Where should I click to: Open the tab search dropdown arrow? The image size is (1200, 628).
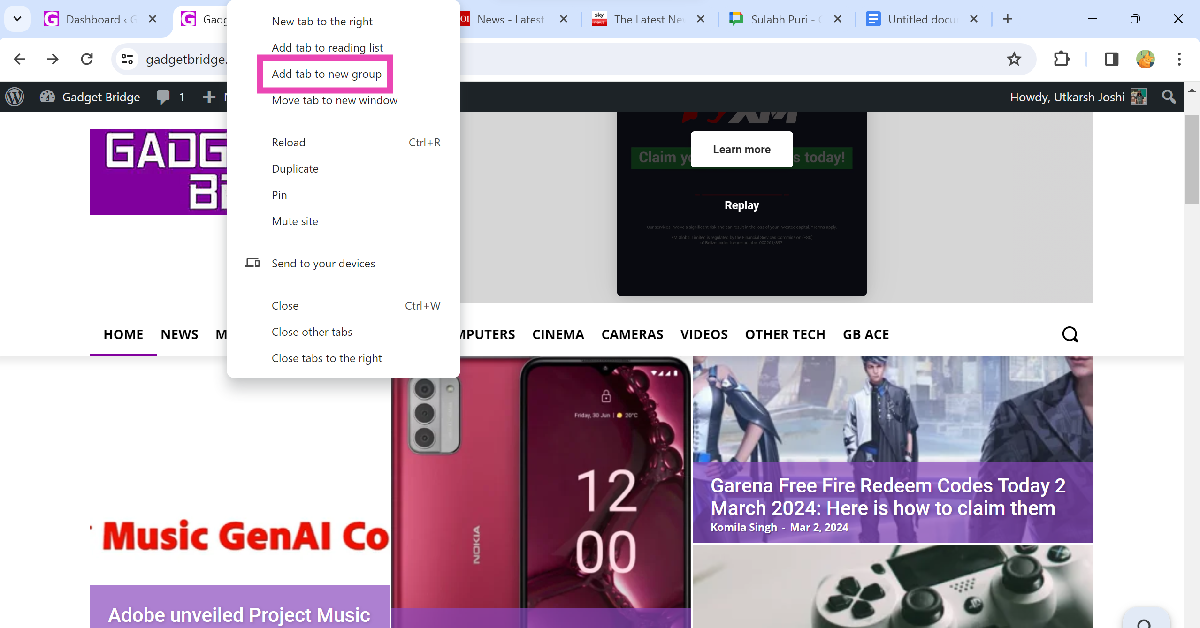[x=16, y=19]
